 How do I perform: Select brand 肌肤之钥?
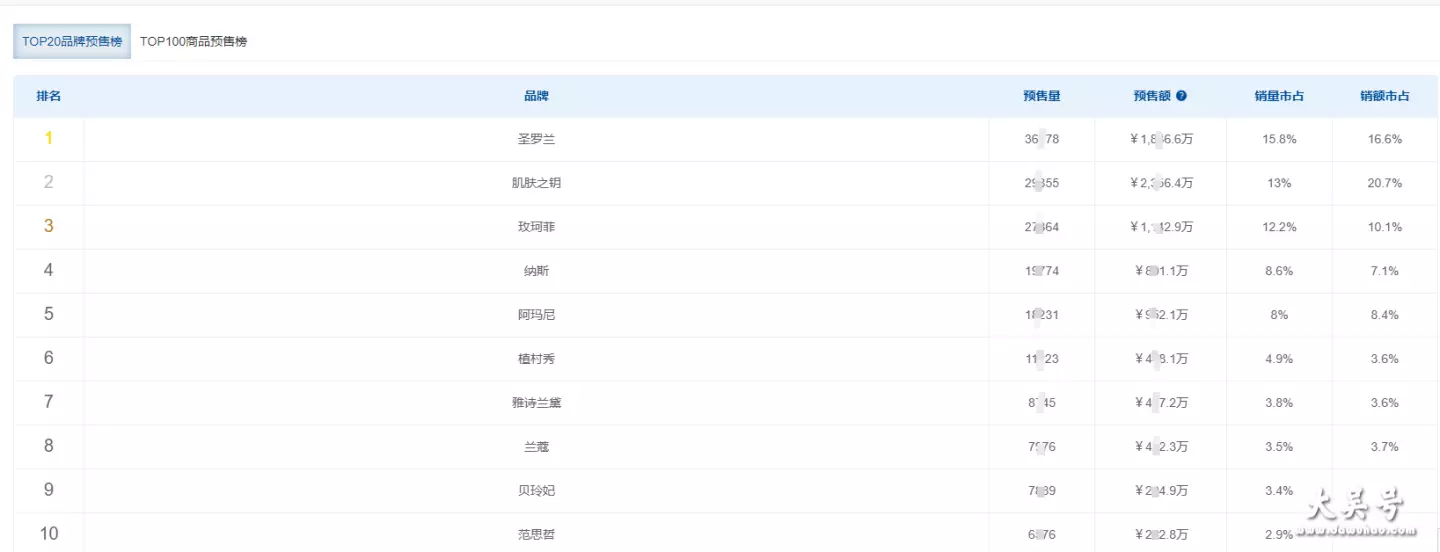[537, 184]
